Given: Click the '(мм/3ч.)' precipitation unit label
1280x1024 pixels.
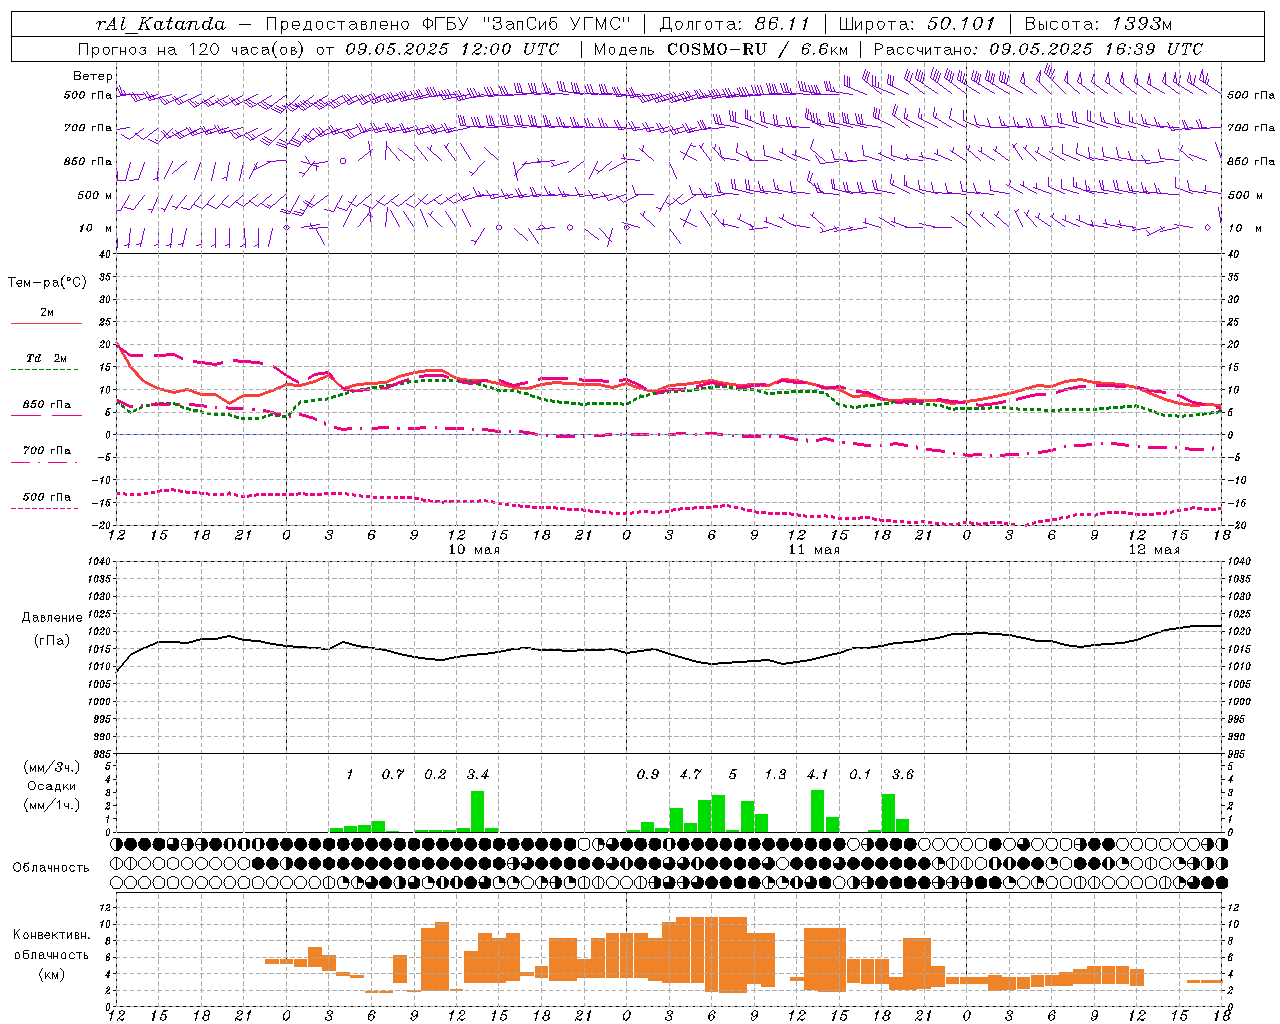Looking at the screenshot, I should coord(51,767).
